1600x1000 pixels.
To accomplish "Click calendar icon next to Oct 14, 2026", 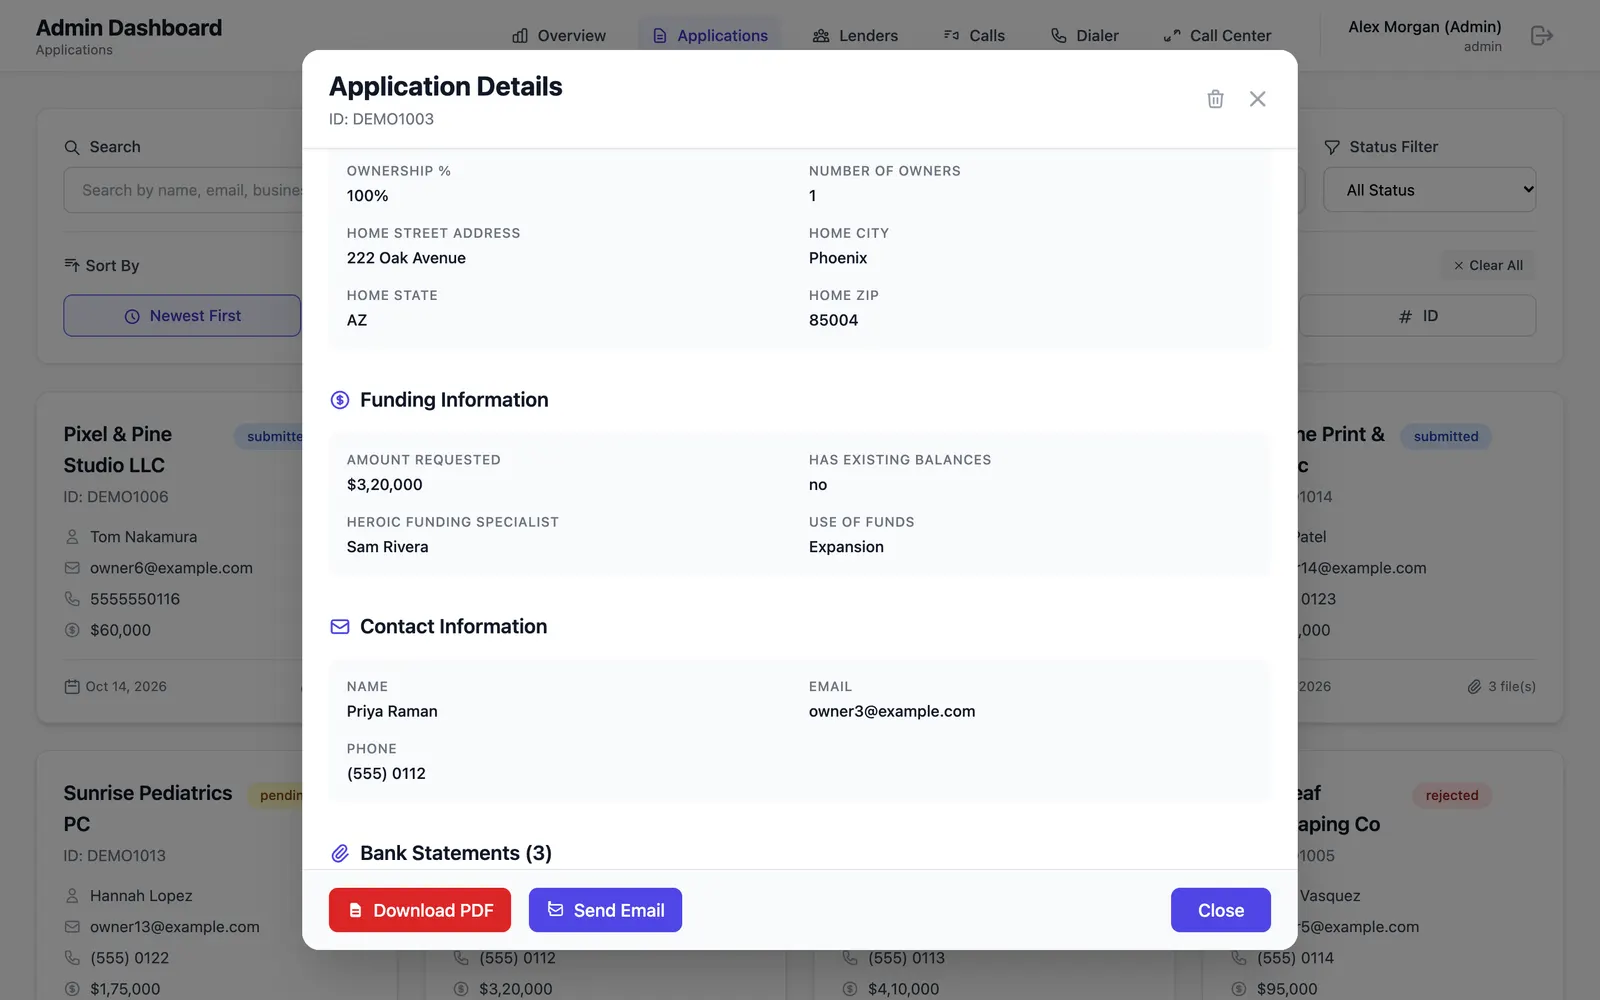I will 72,687.
